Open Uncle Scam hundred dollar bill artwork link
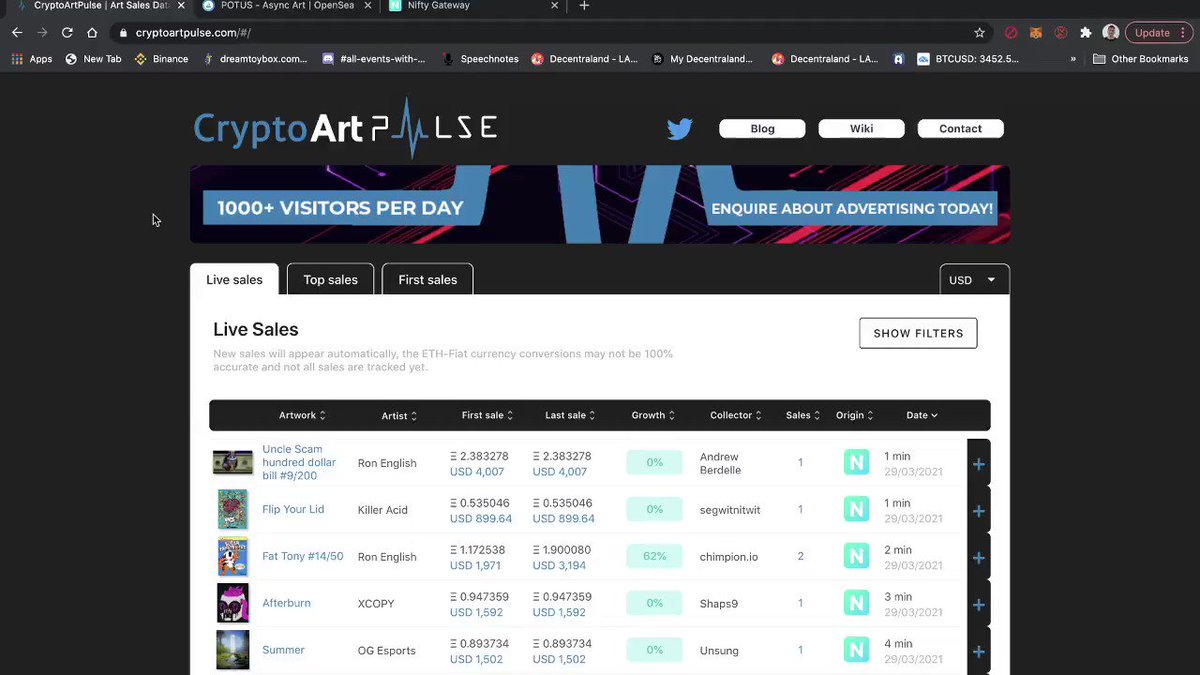Image resolution: width=1200 pixels, height=675 pixels. (299, 463)
